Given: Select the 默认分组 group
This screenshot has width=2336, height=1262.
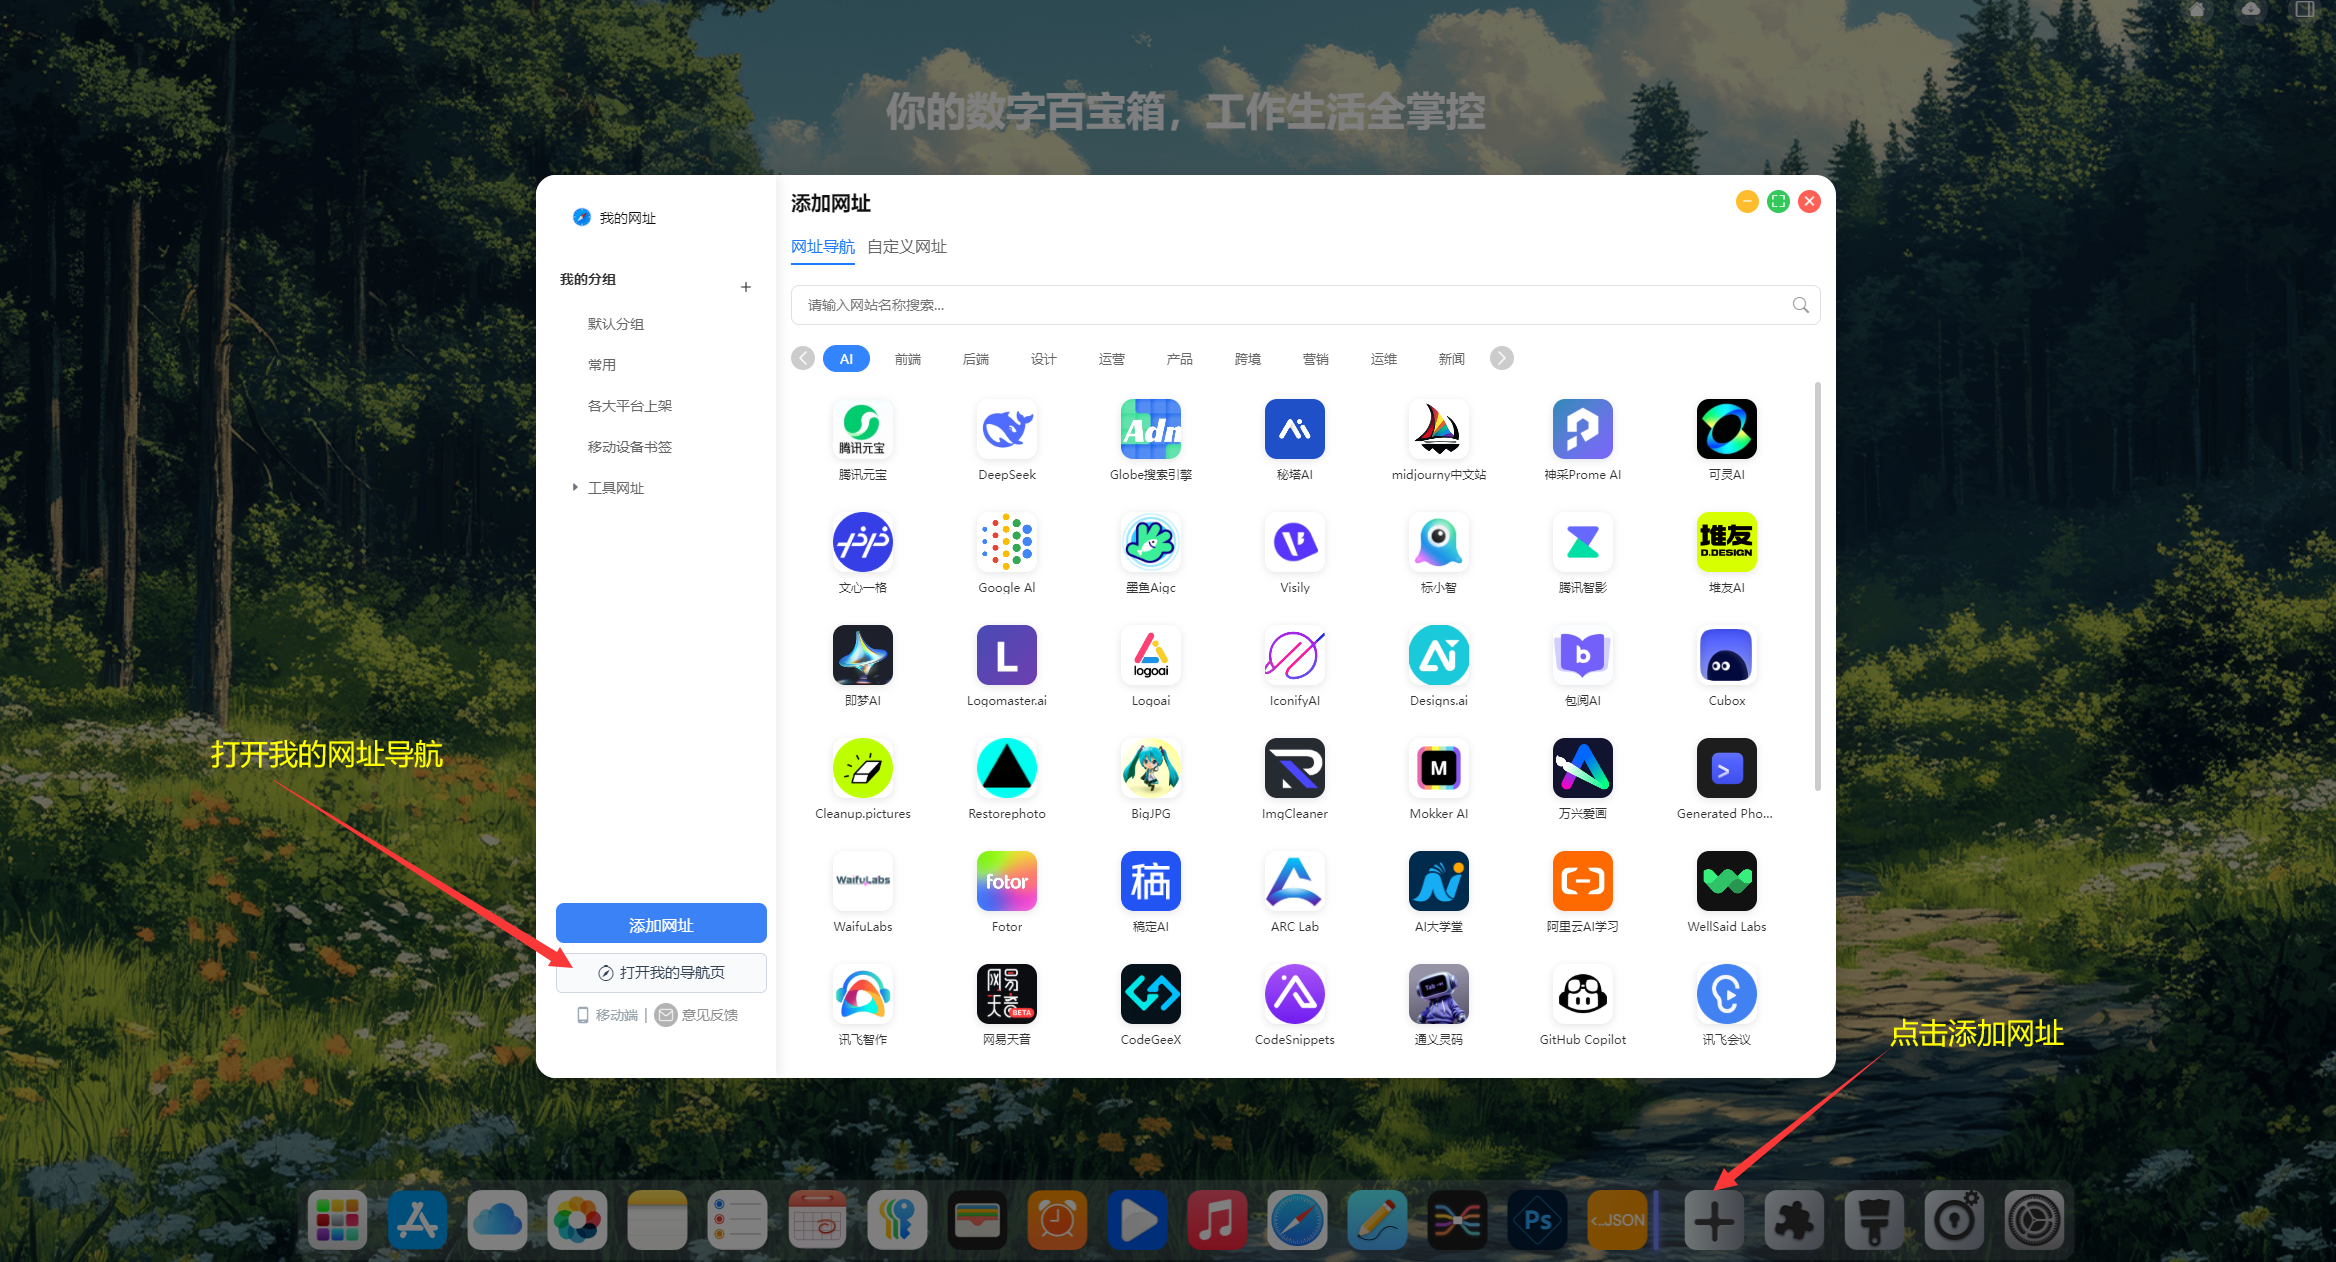Looking at the screenshot, I should pyautogui.click(x=616, y=324).
